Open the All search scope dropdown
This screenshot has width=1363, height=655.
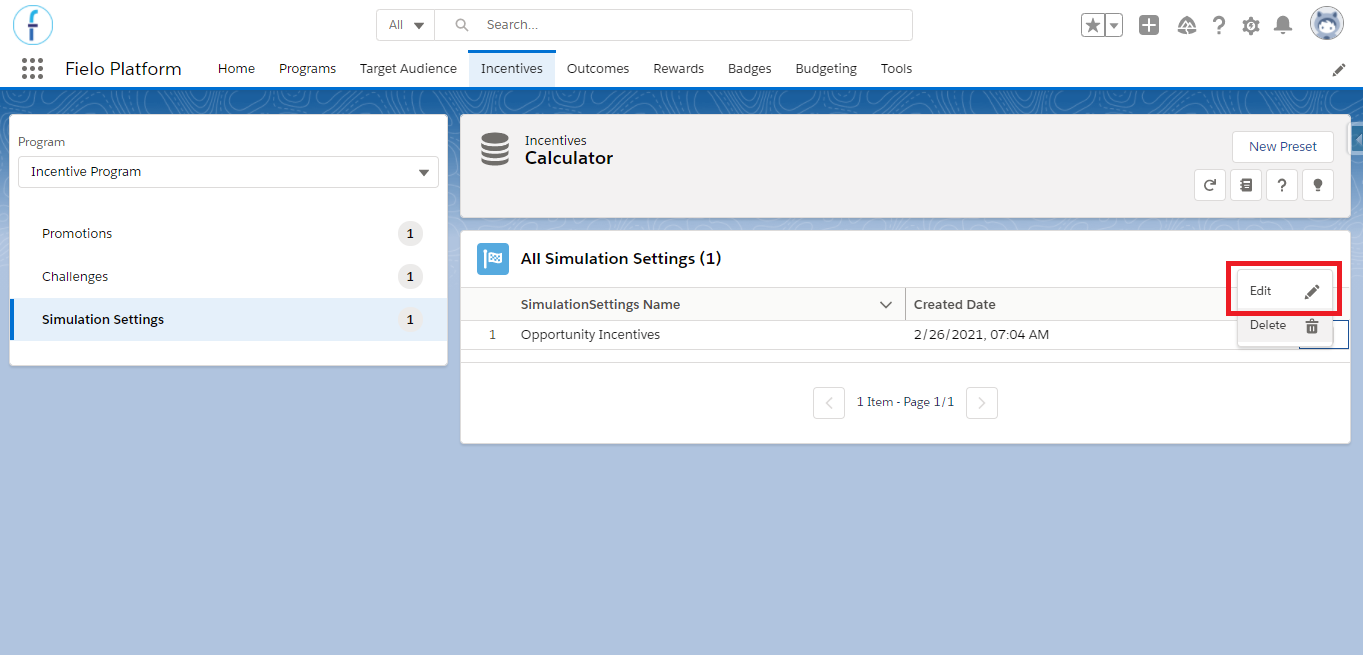[406, 25]
